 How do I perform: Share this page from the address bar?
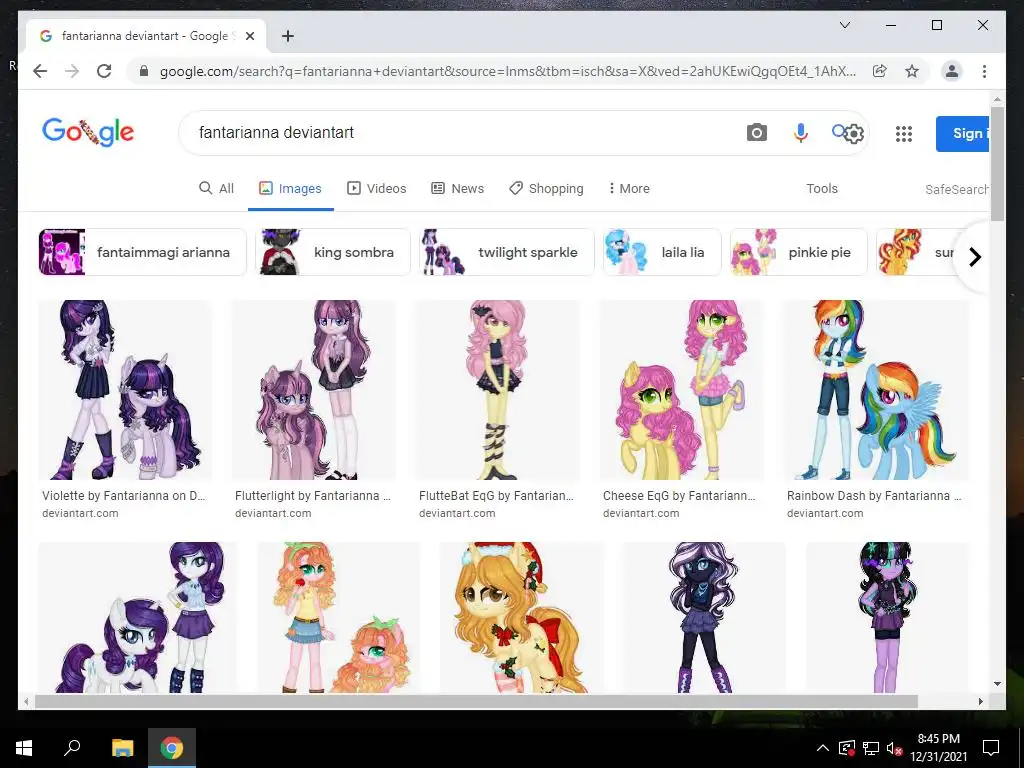coord(880,71)
